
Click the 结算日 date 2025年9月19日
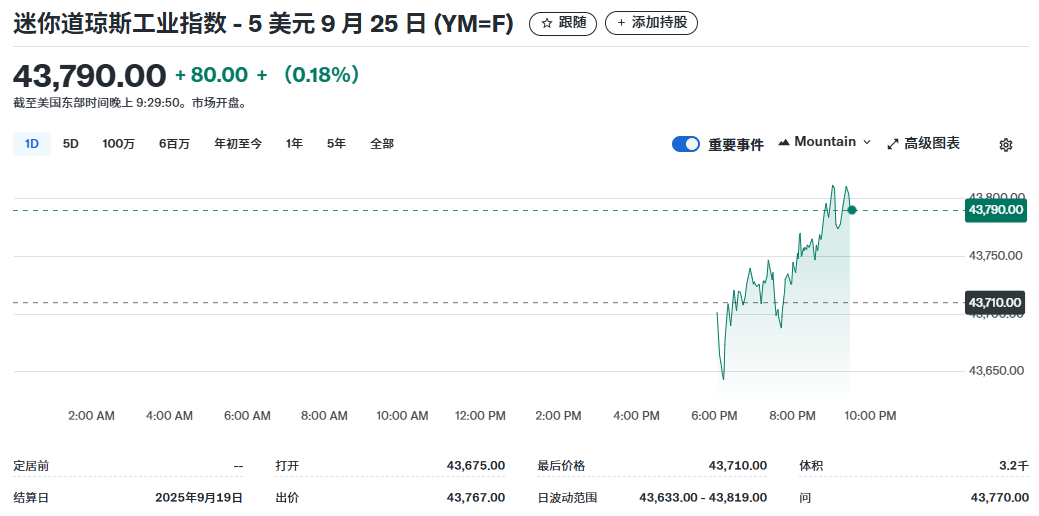(x=199, y=497)
